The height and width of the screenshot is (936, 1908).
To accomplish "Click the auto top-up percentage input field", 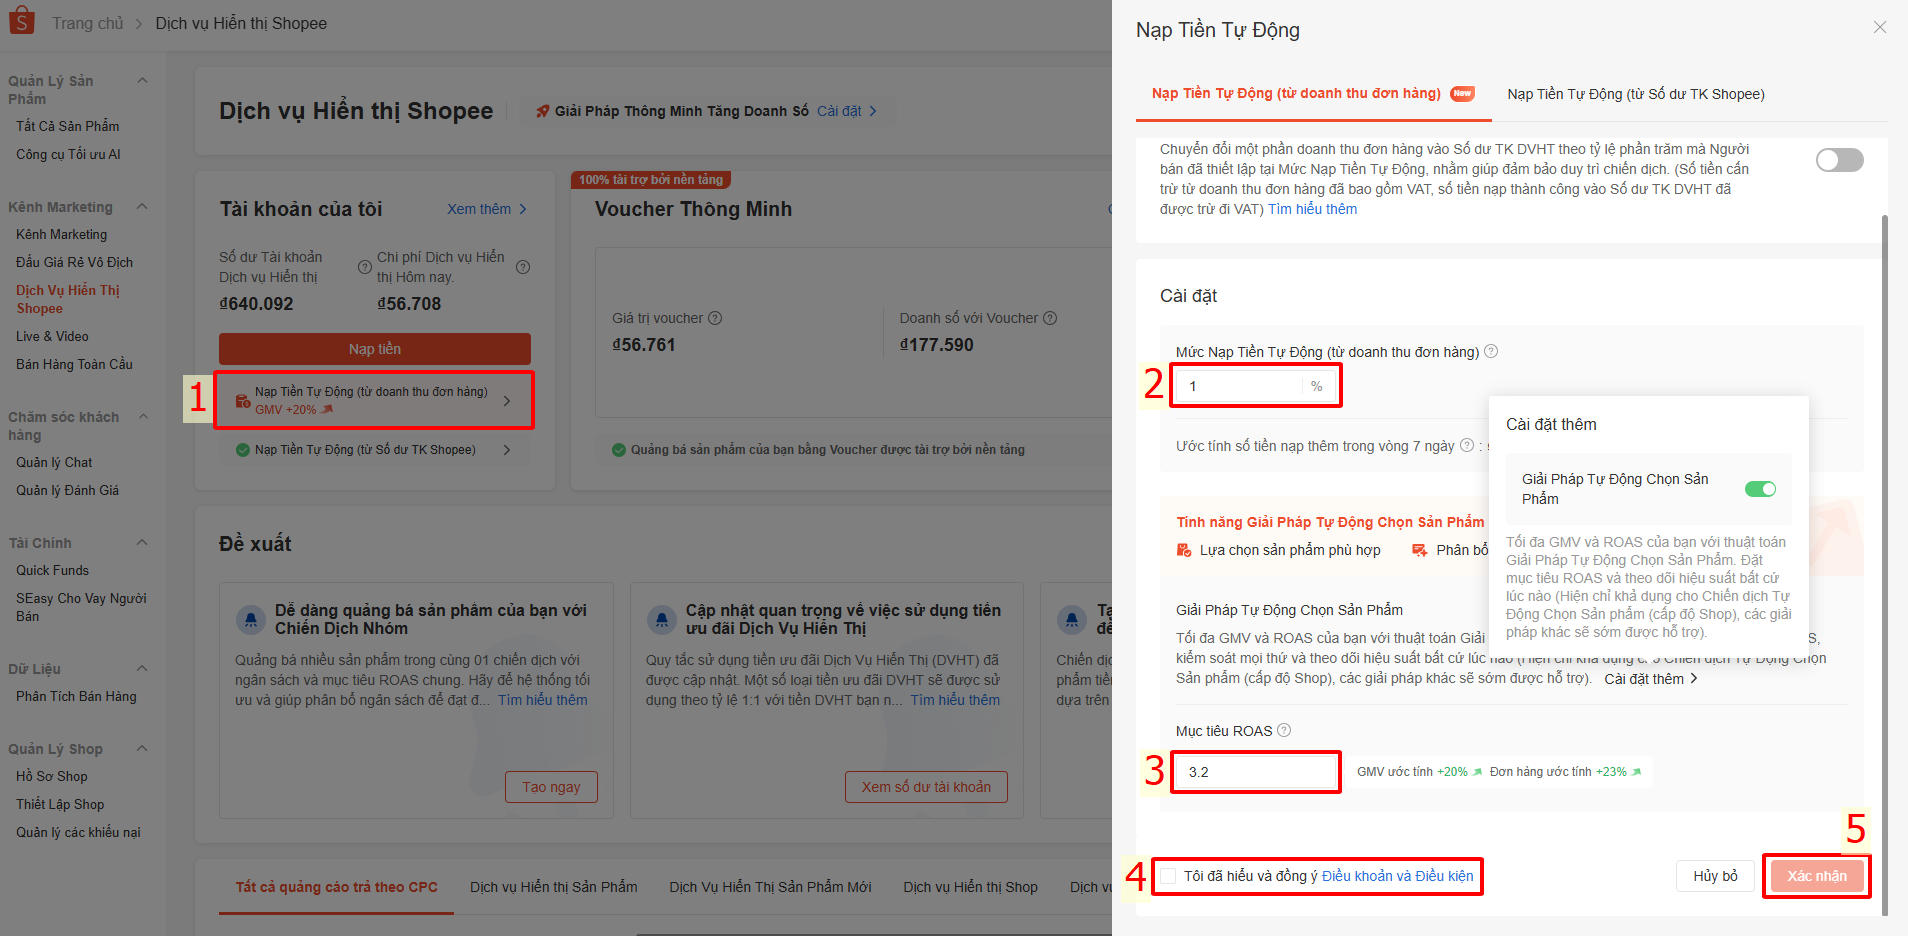I will pos(1257,386).
